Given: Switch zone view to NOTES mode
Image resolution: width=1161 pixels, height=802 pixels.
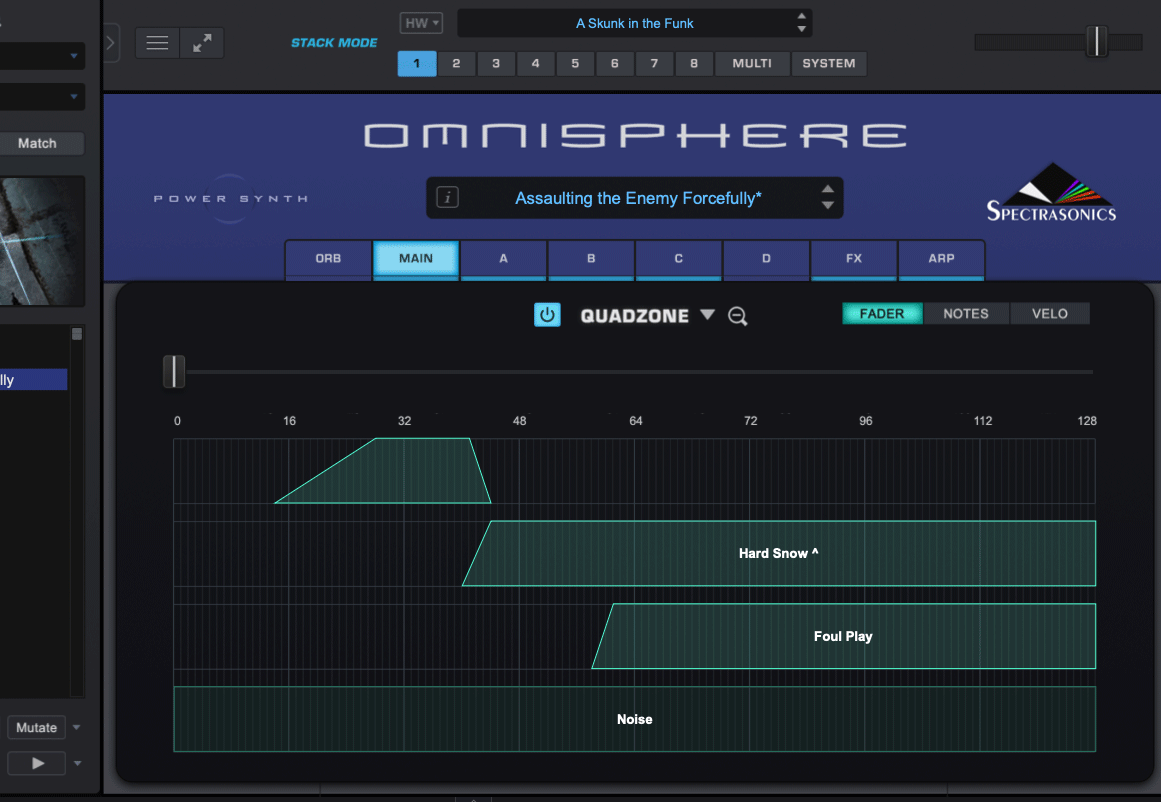Looking at the screenshot, I should (966, 313).
